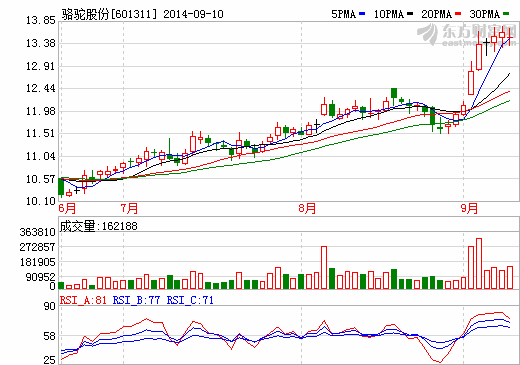Click the RSI_C:71 indicator label

(190, 300)
